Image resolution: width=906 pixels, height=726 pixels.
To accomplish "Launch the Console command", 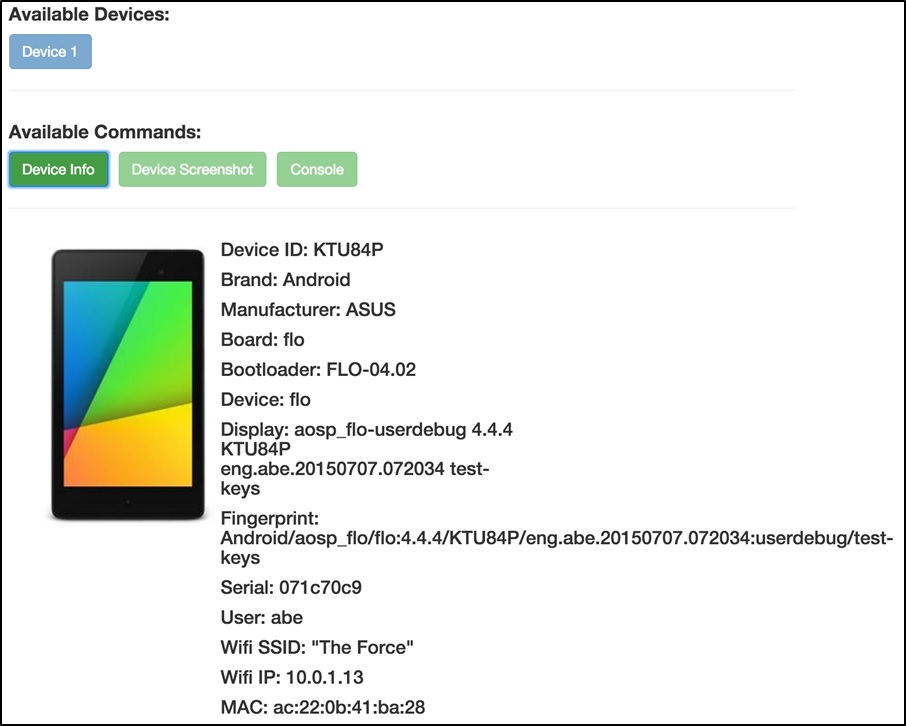I will (x=317, y=169).
